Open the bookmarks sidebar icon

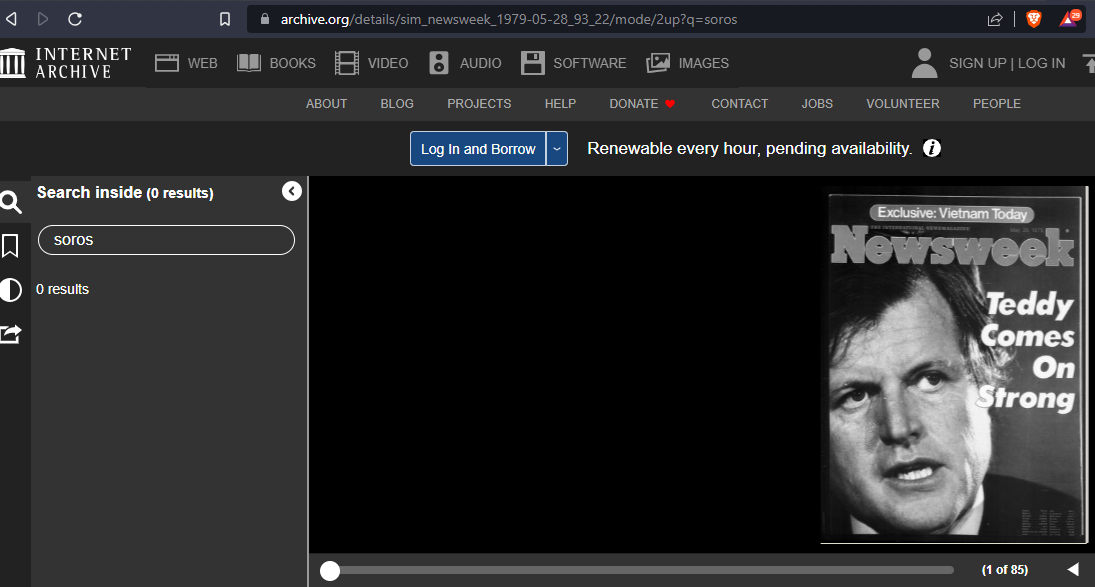pyautogui.click(x=10, y=246)
